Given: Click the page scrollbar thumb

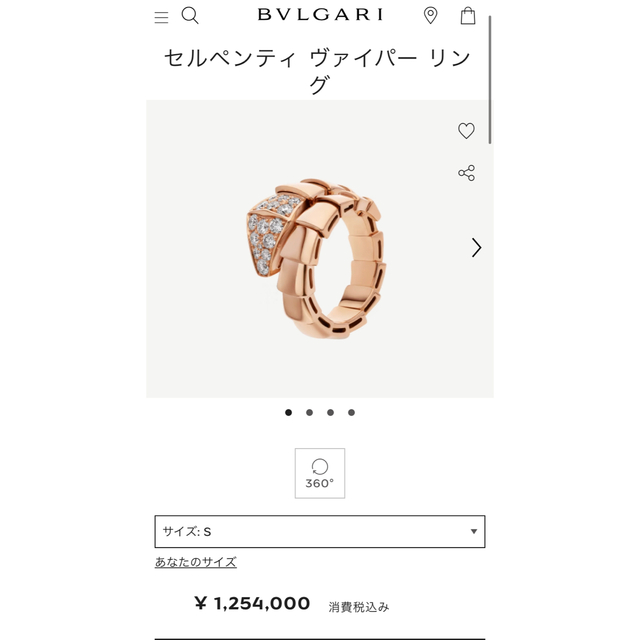Looking at the screenshot, I should (x=490, y=80).
